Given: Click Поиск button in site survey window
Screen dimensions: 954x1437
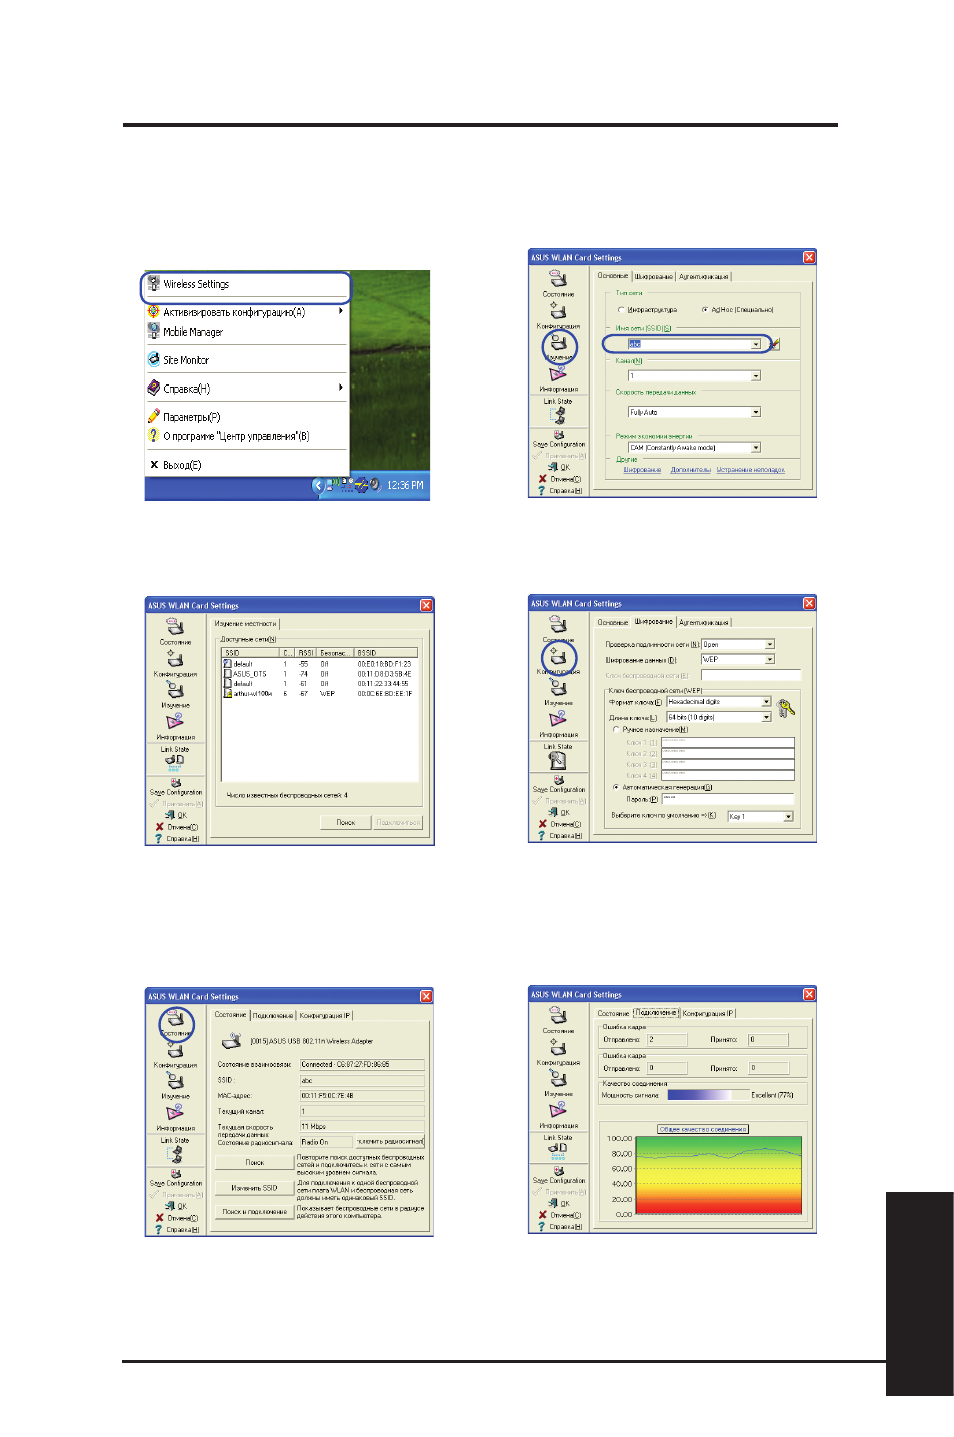Looking at the screenshot, I should click(x=346, y=823).
